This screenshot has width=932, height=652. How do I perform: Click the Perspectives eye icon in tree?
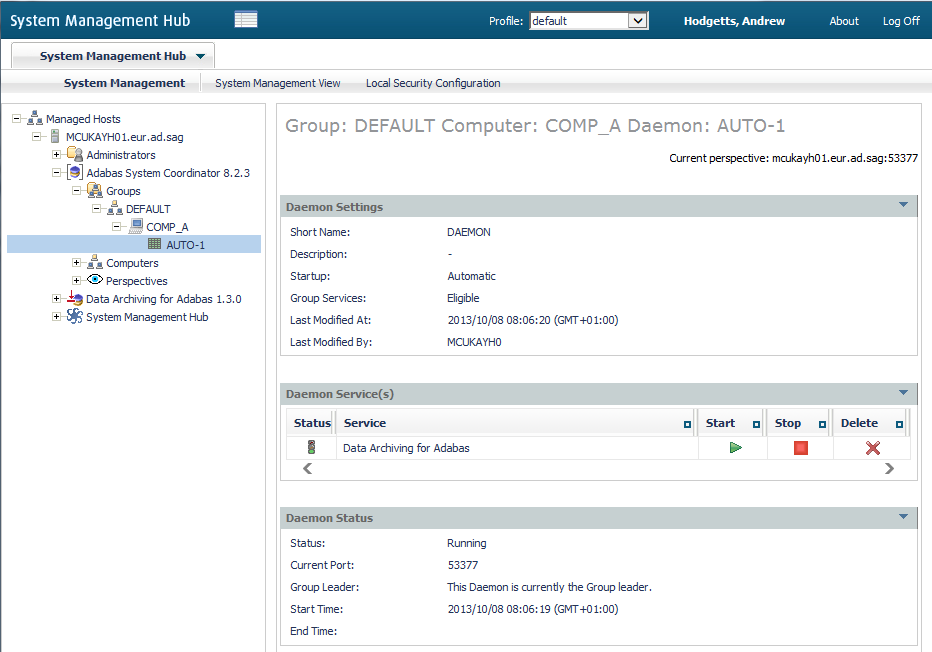coord(95,281)
